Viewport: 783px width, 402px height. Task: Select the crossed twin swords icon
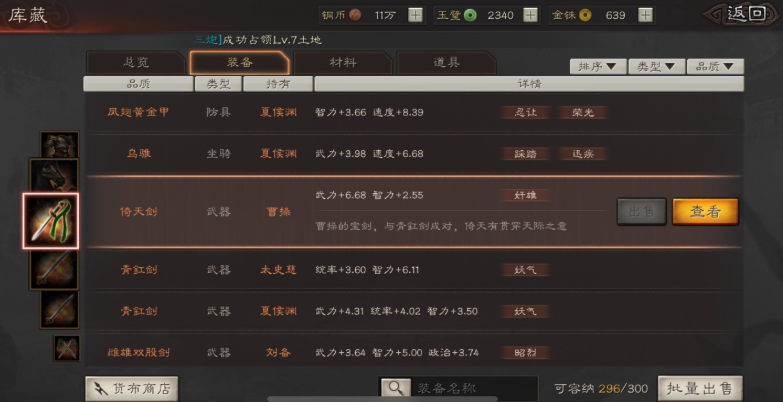66,348
